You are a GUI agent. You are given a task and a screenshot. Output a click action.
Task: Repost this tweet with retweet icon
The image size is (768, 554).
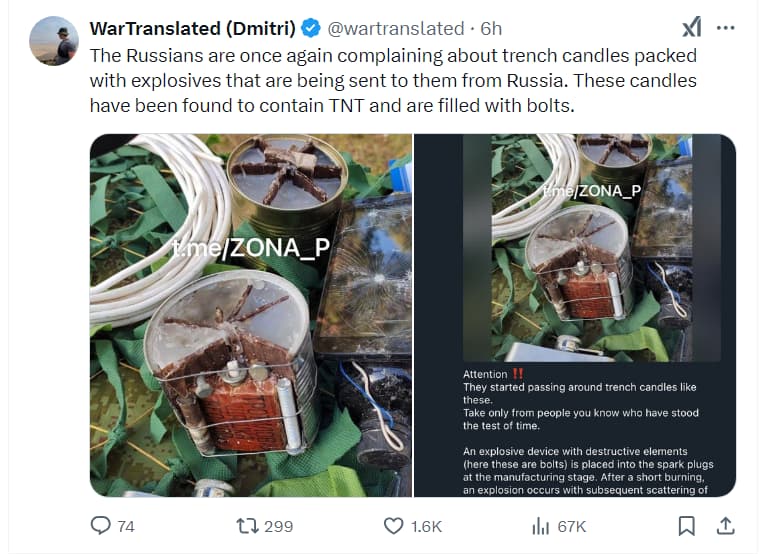coord(247,527)
